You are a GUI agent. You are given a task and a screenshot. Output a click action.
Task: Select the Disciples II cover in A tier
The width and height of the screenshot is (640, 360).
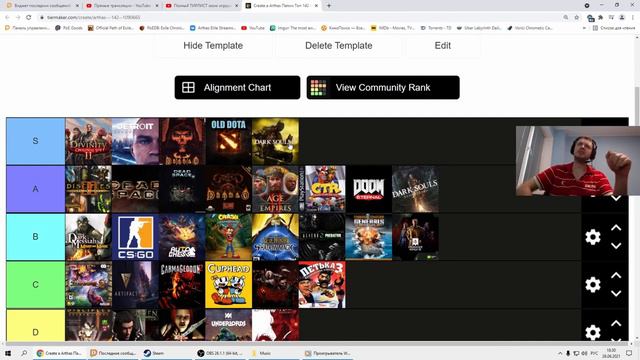89,189
